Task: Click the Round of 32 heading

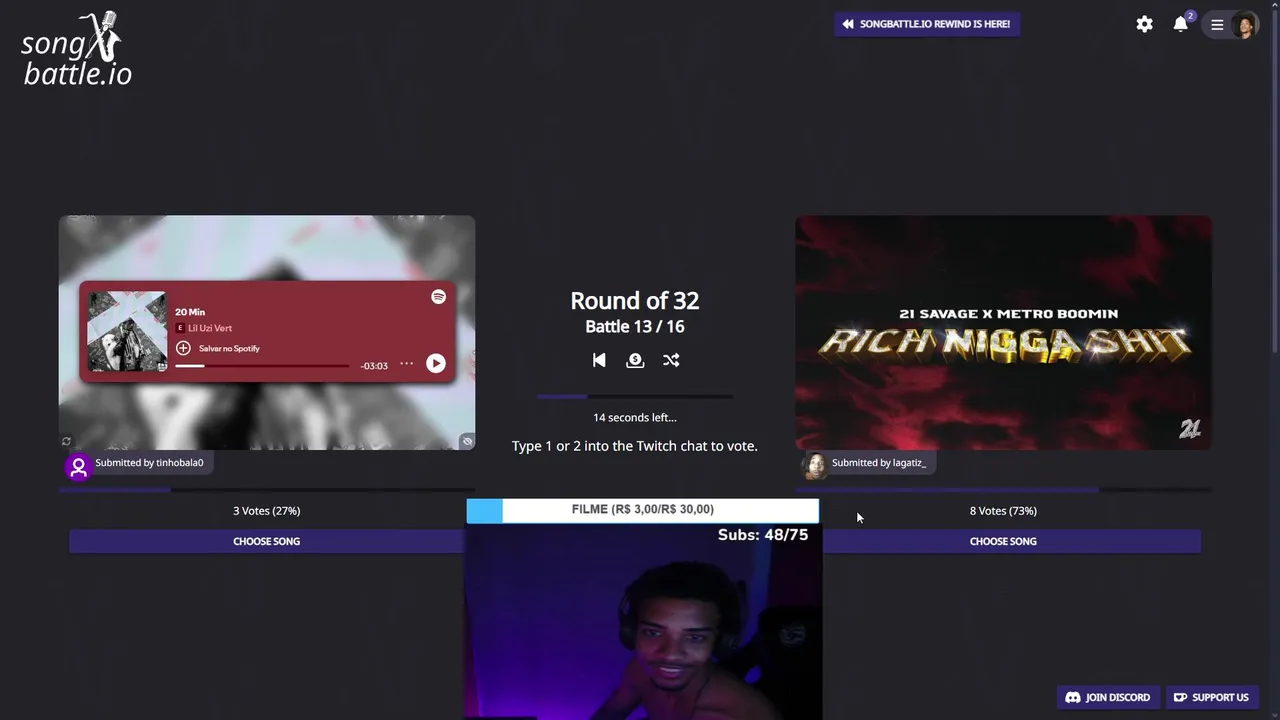Action: (635, 300)
